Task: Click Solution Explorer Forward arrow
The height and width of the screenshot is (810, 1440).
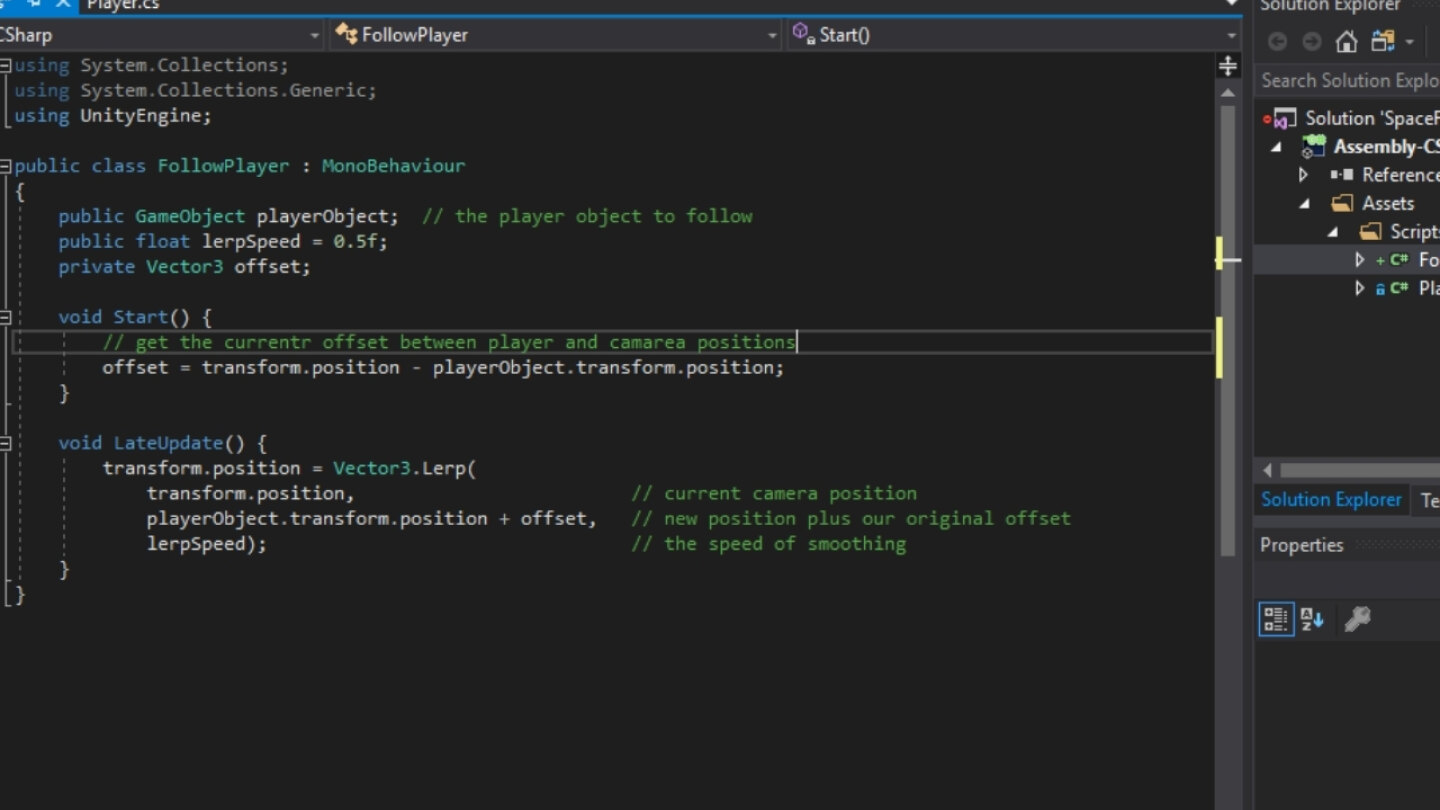Action: (x=1312, y=42)
